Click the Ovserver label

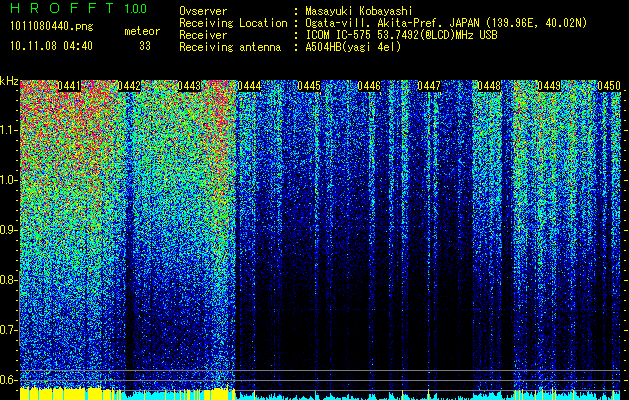pos(203,11)
